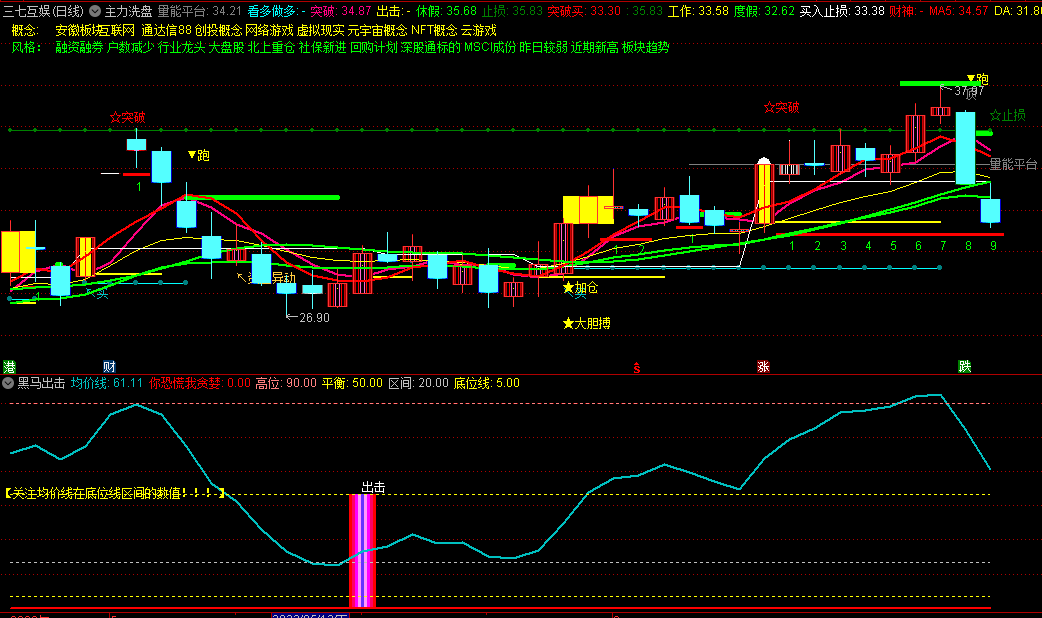1042x618 pixels.
Task: Click the 止损: 35.83 value
Action: pos(512,11)
